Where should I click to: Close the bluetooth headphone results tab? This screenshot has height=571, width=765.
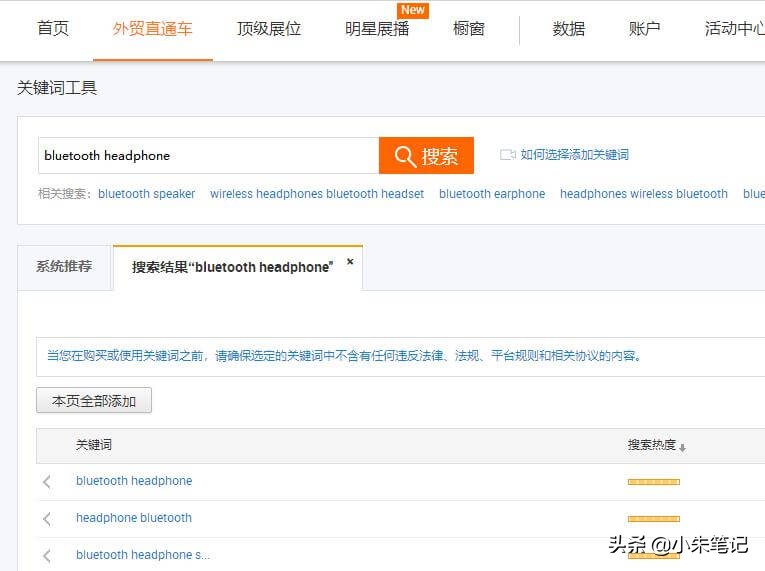click(x=350, y=262)
